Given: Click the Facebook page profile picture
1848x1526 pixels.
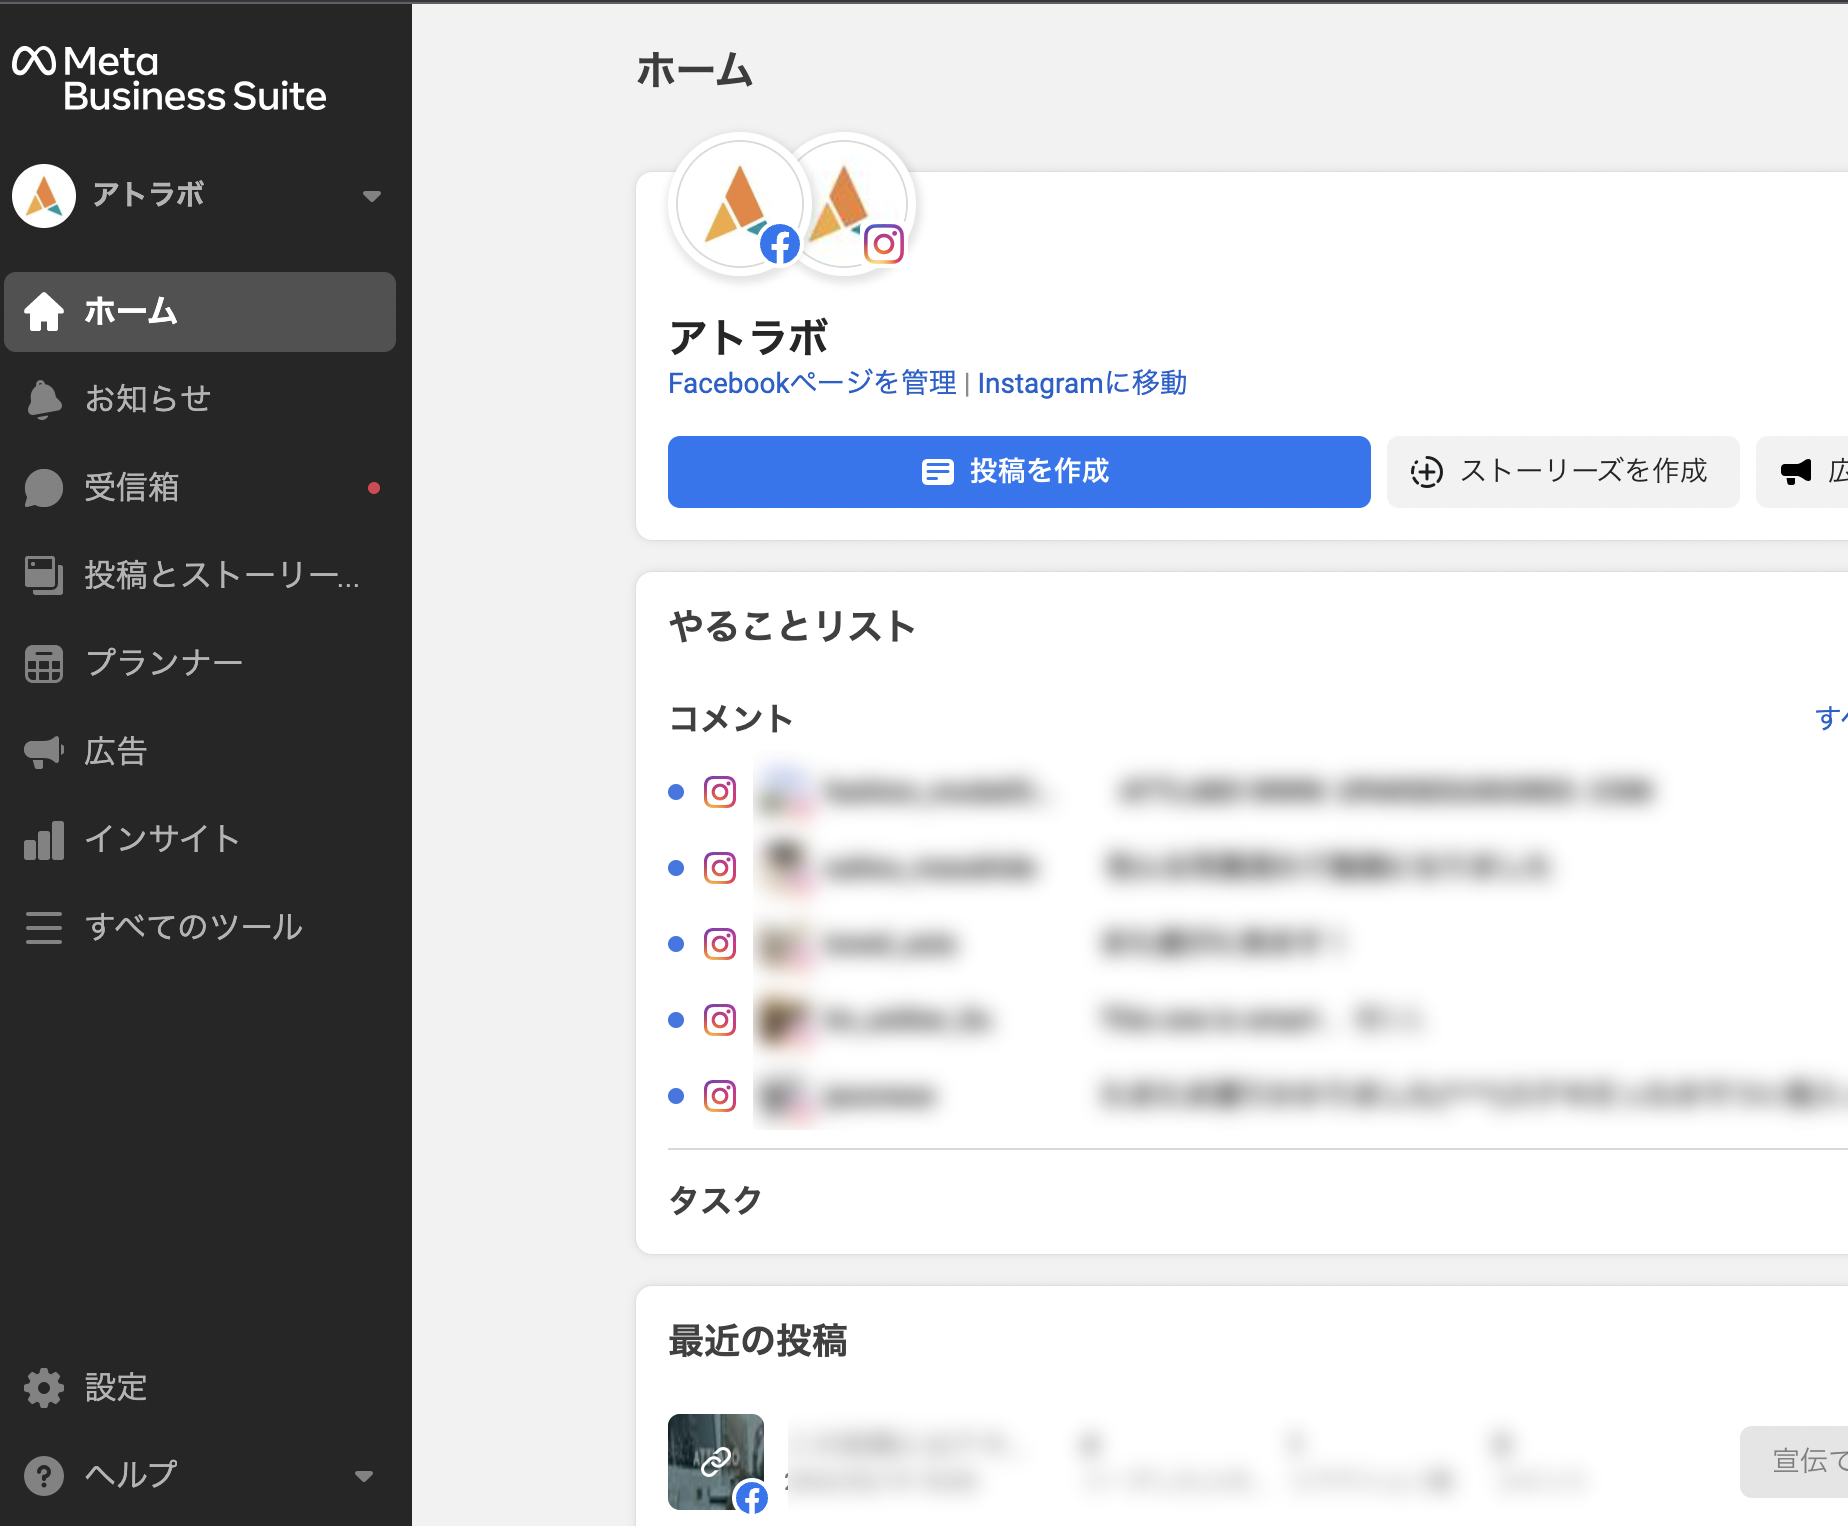Looking at the screenshot, I should pyautogui.click(x=740, y=204).
